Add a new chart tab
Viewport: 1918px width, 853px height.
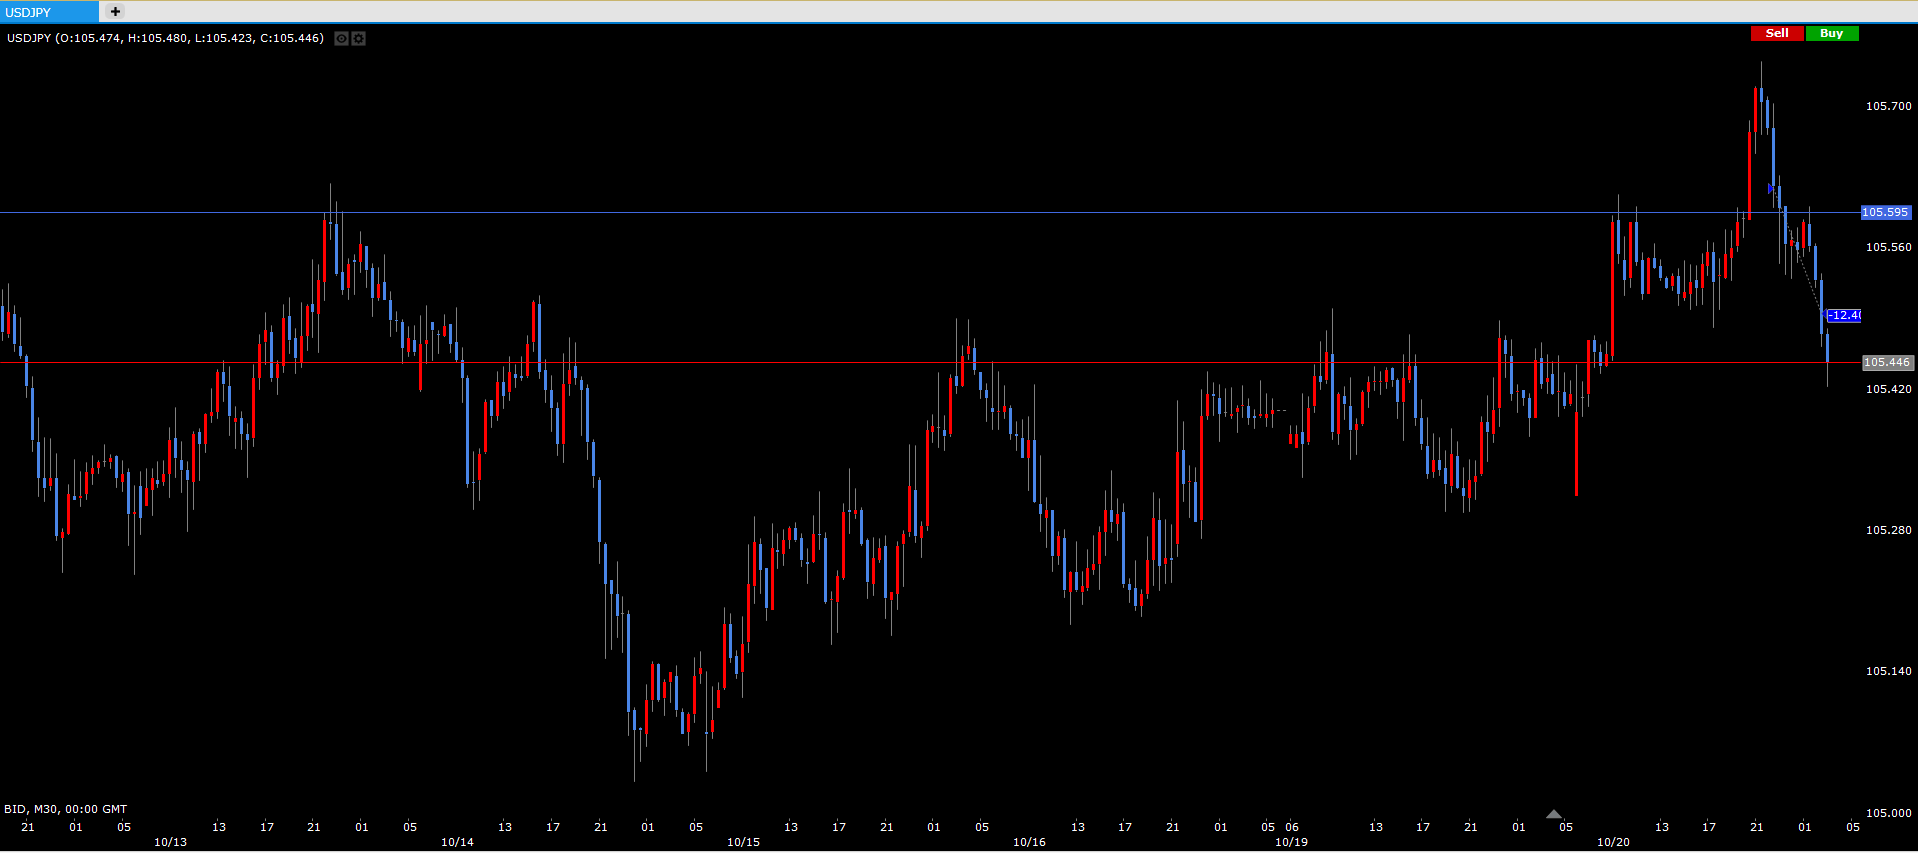[115, 12]
